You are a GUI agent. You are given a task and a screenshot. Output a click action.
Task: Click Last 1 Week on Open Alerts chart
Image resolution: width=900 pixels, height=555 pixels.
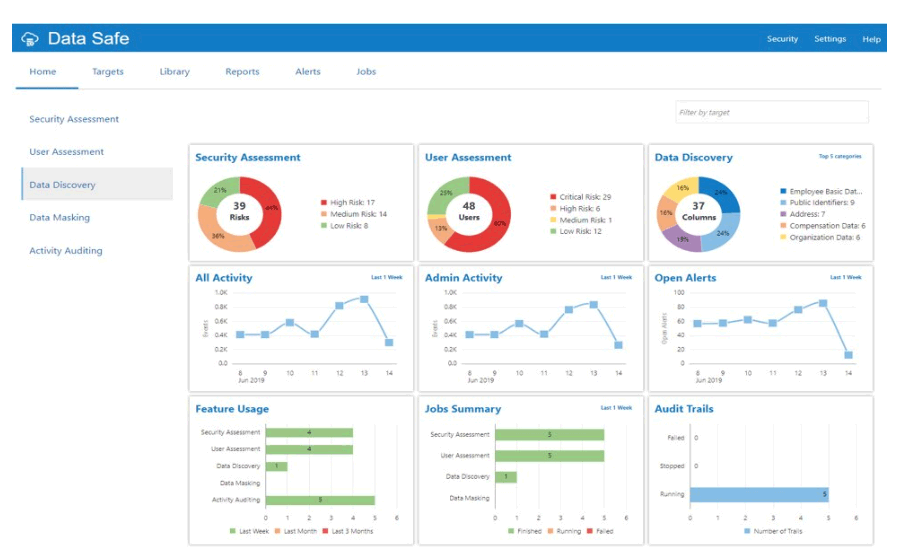[x=846, y=277]
